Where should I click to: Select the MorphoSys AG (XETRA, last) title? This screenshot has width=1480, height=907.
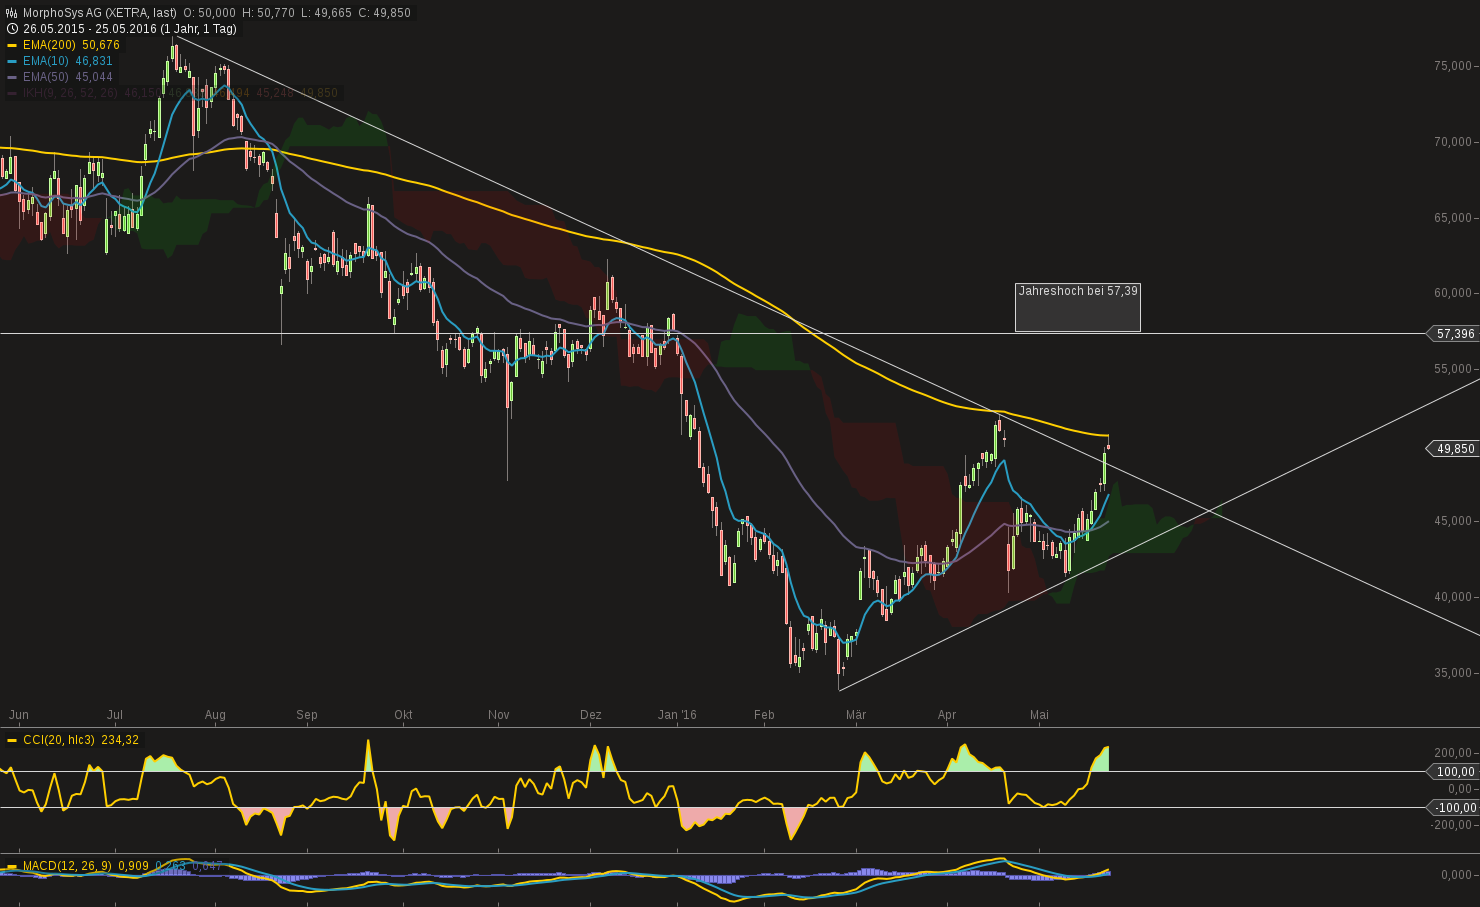click(x=100, y=13)
